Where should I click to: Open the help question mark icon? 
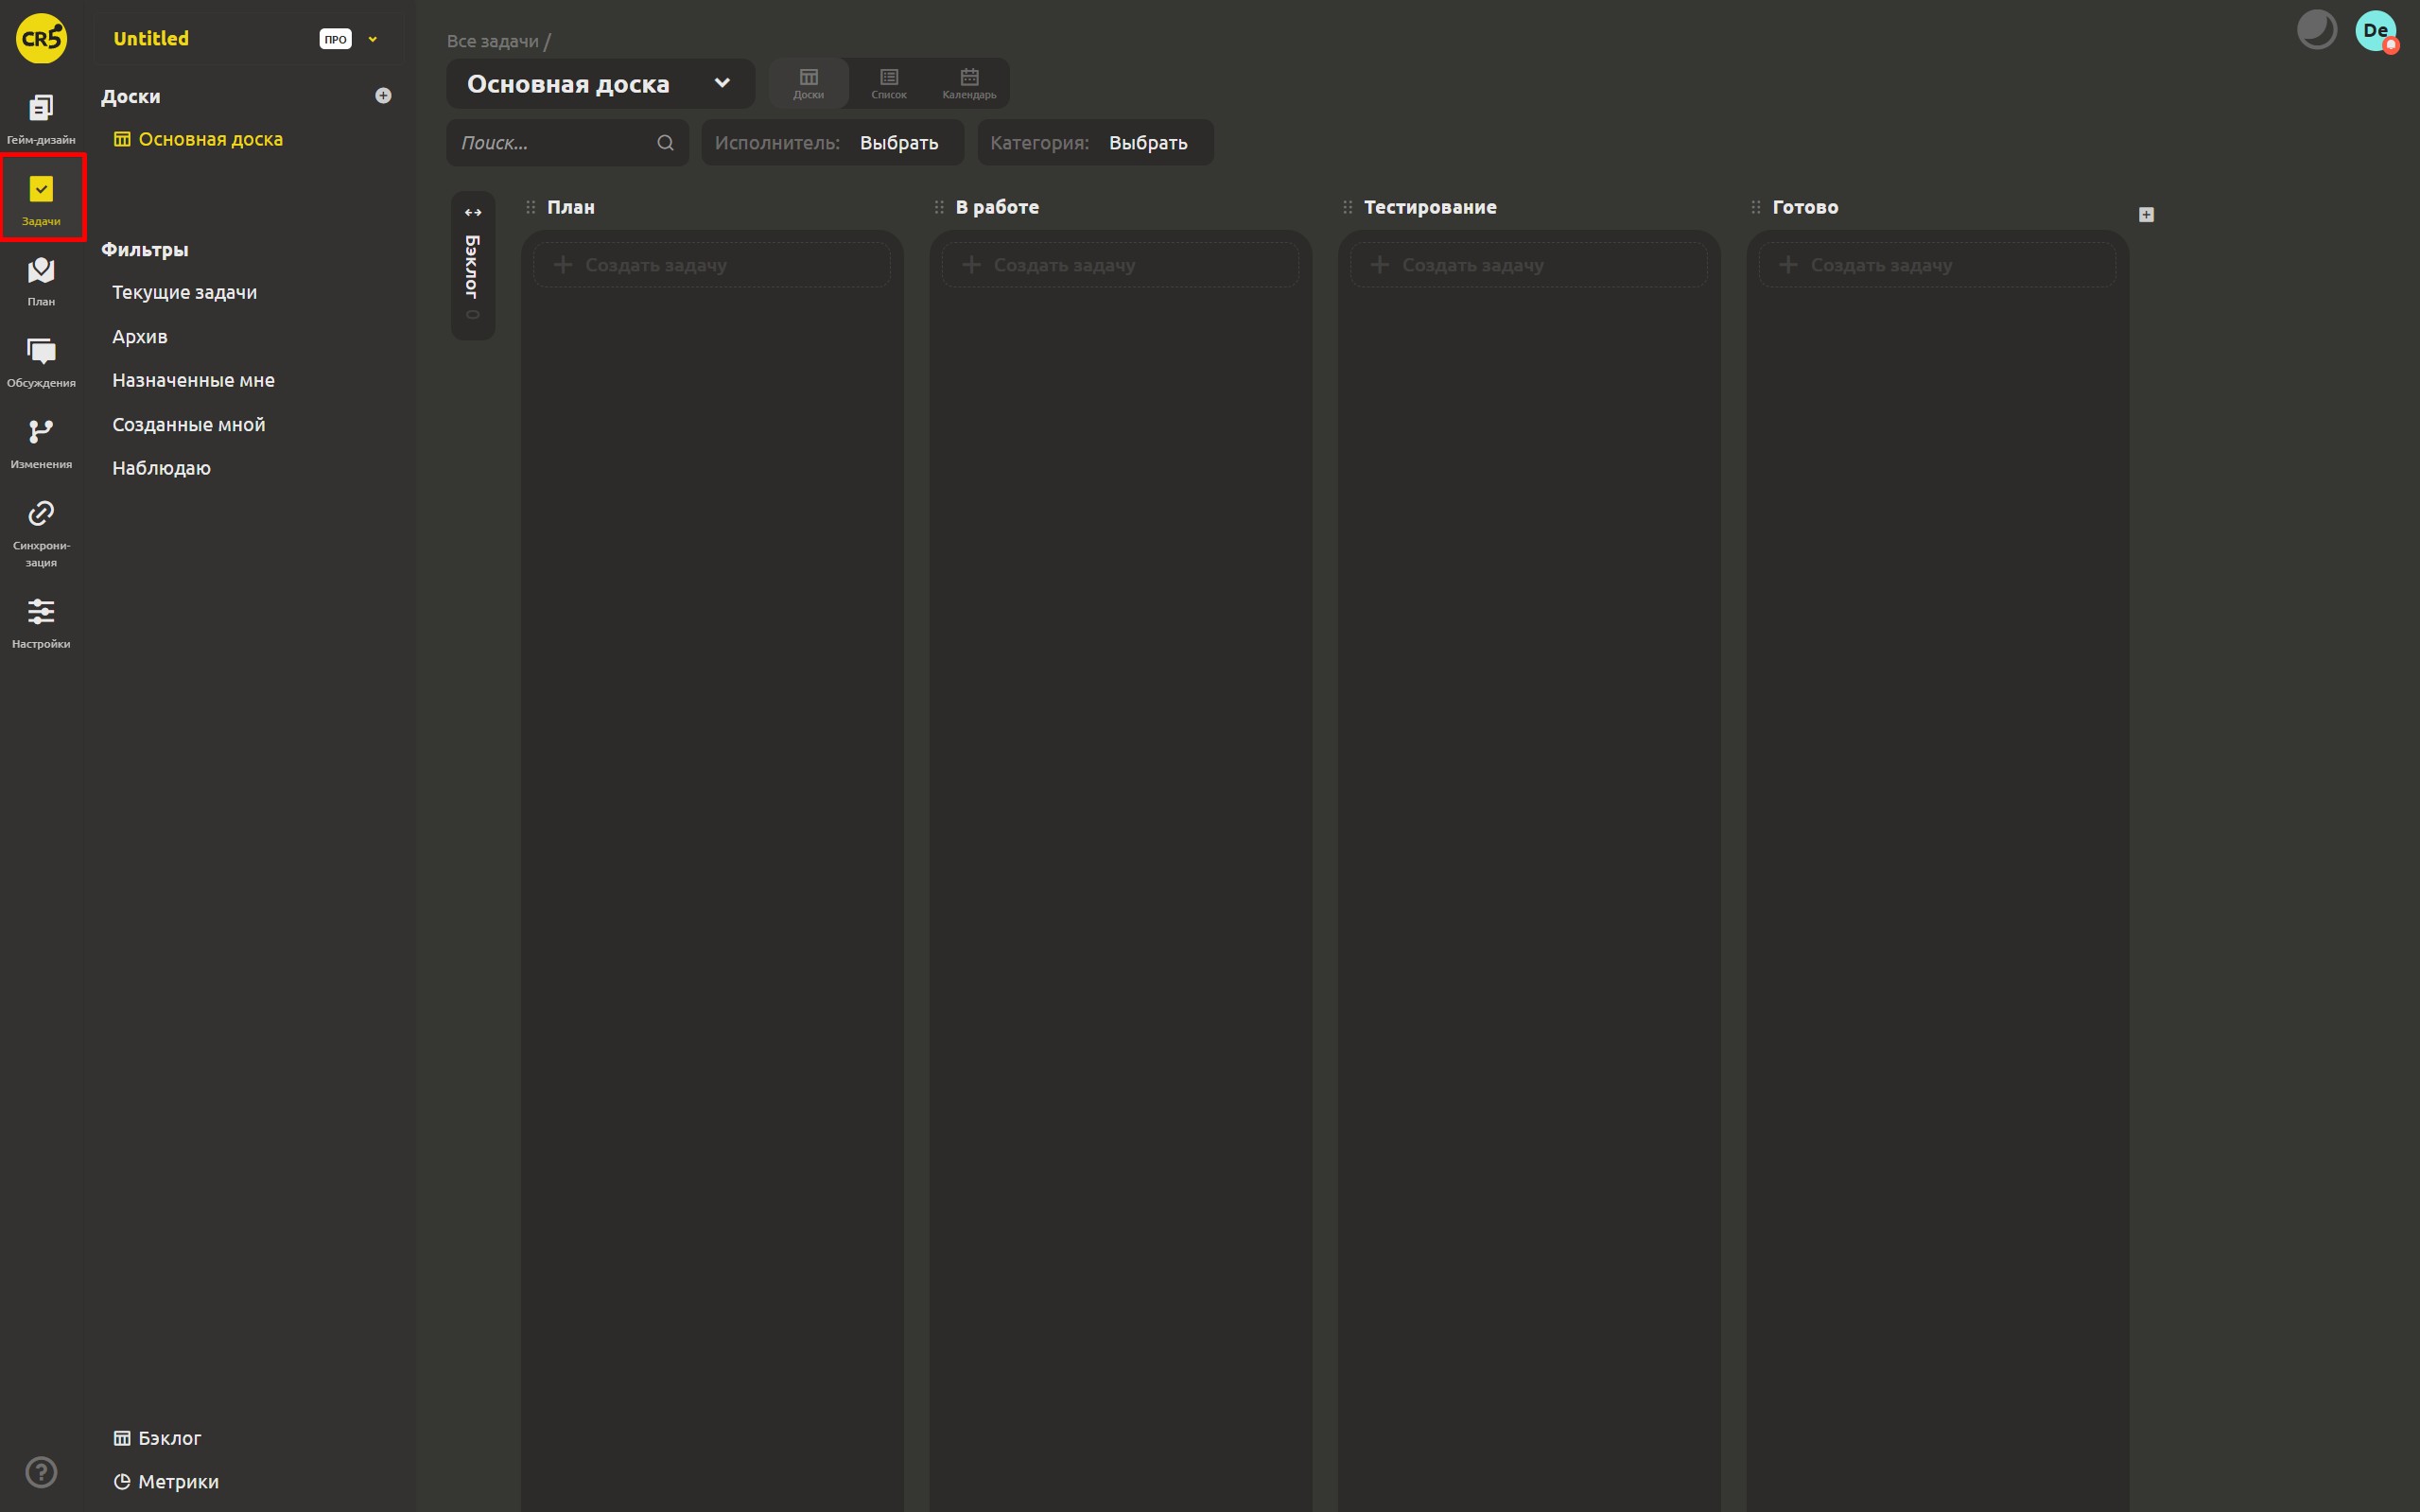[41, 1472]
